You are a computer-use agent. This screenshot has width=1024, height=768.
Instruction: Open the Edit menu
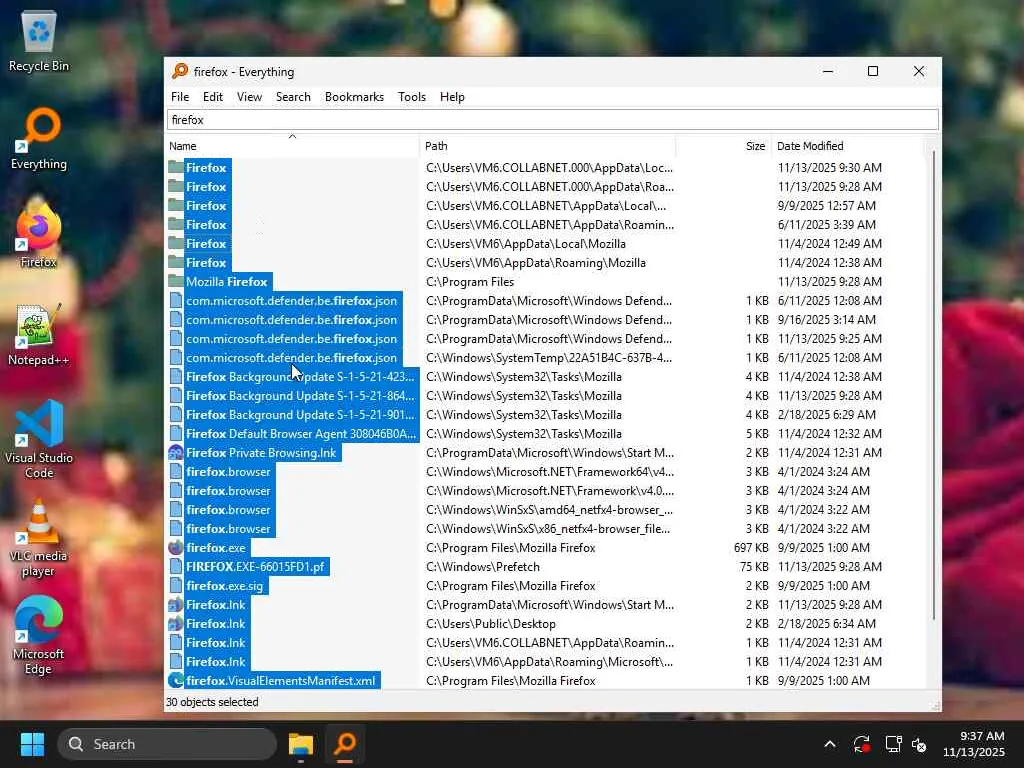[213, 97]
